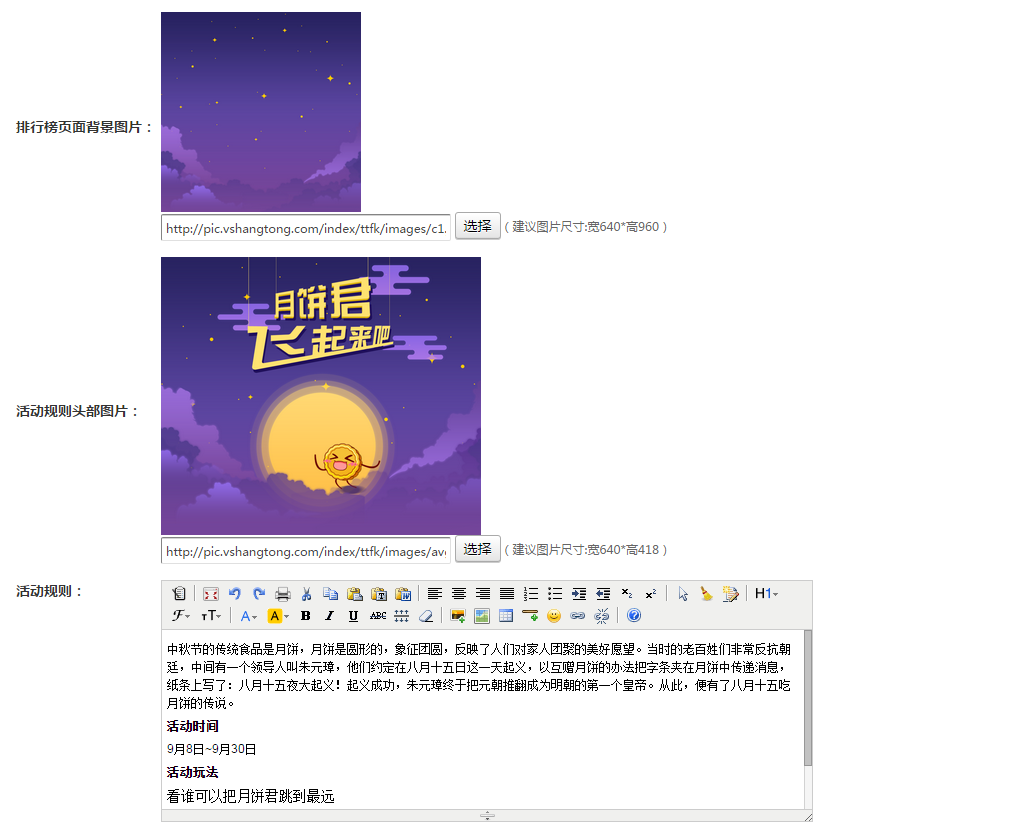Insert a table into the editor

coord(506,616)
